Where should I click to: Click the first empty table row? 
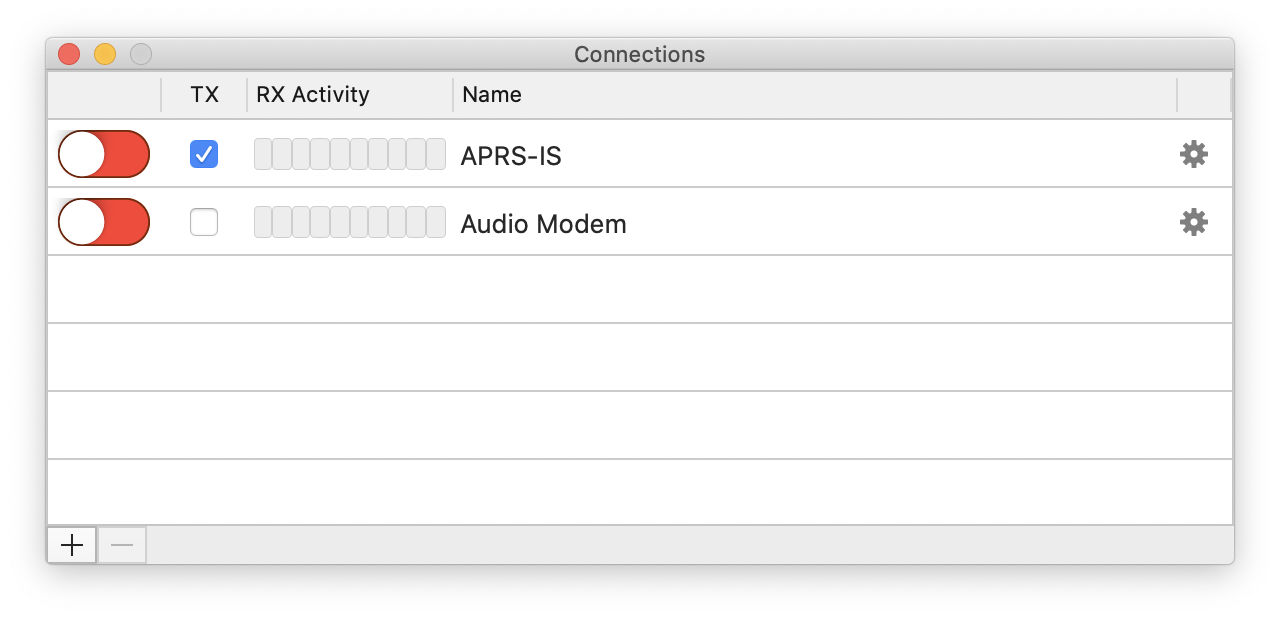click(x=640, y=289)
